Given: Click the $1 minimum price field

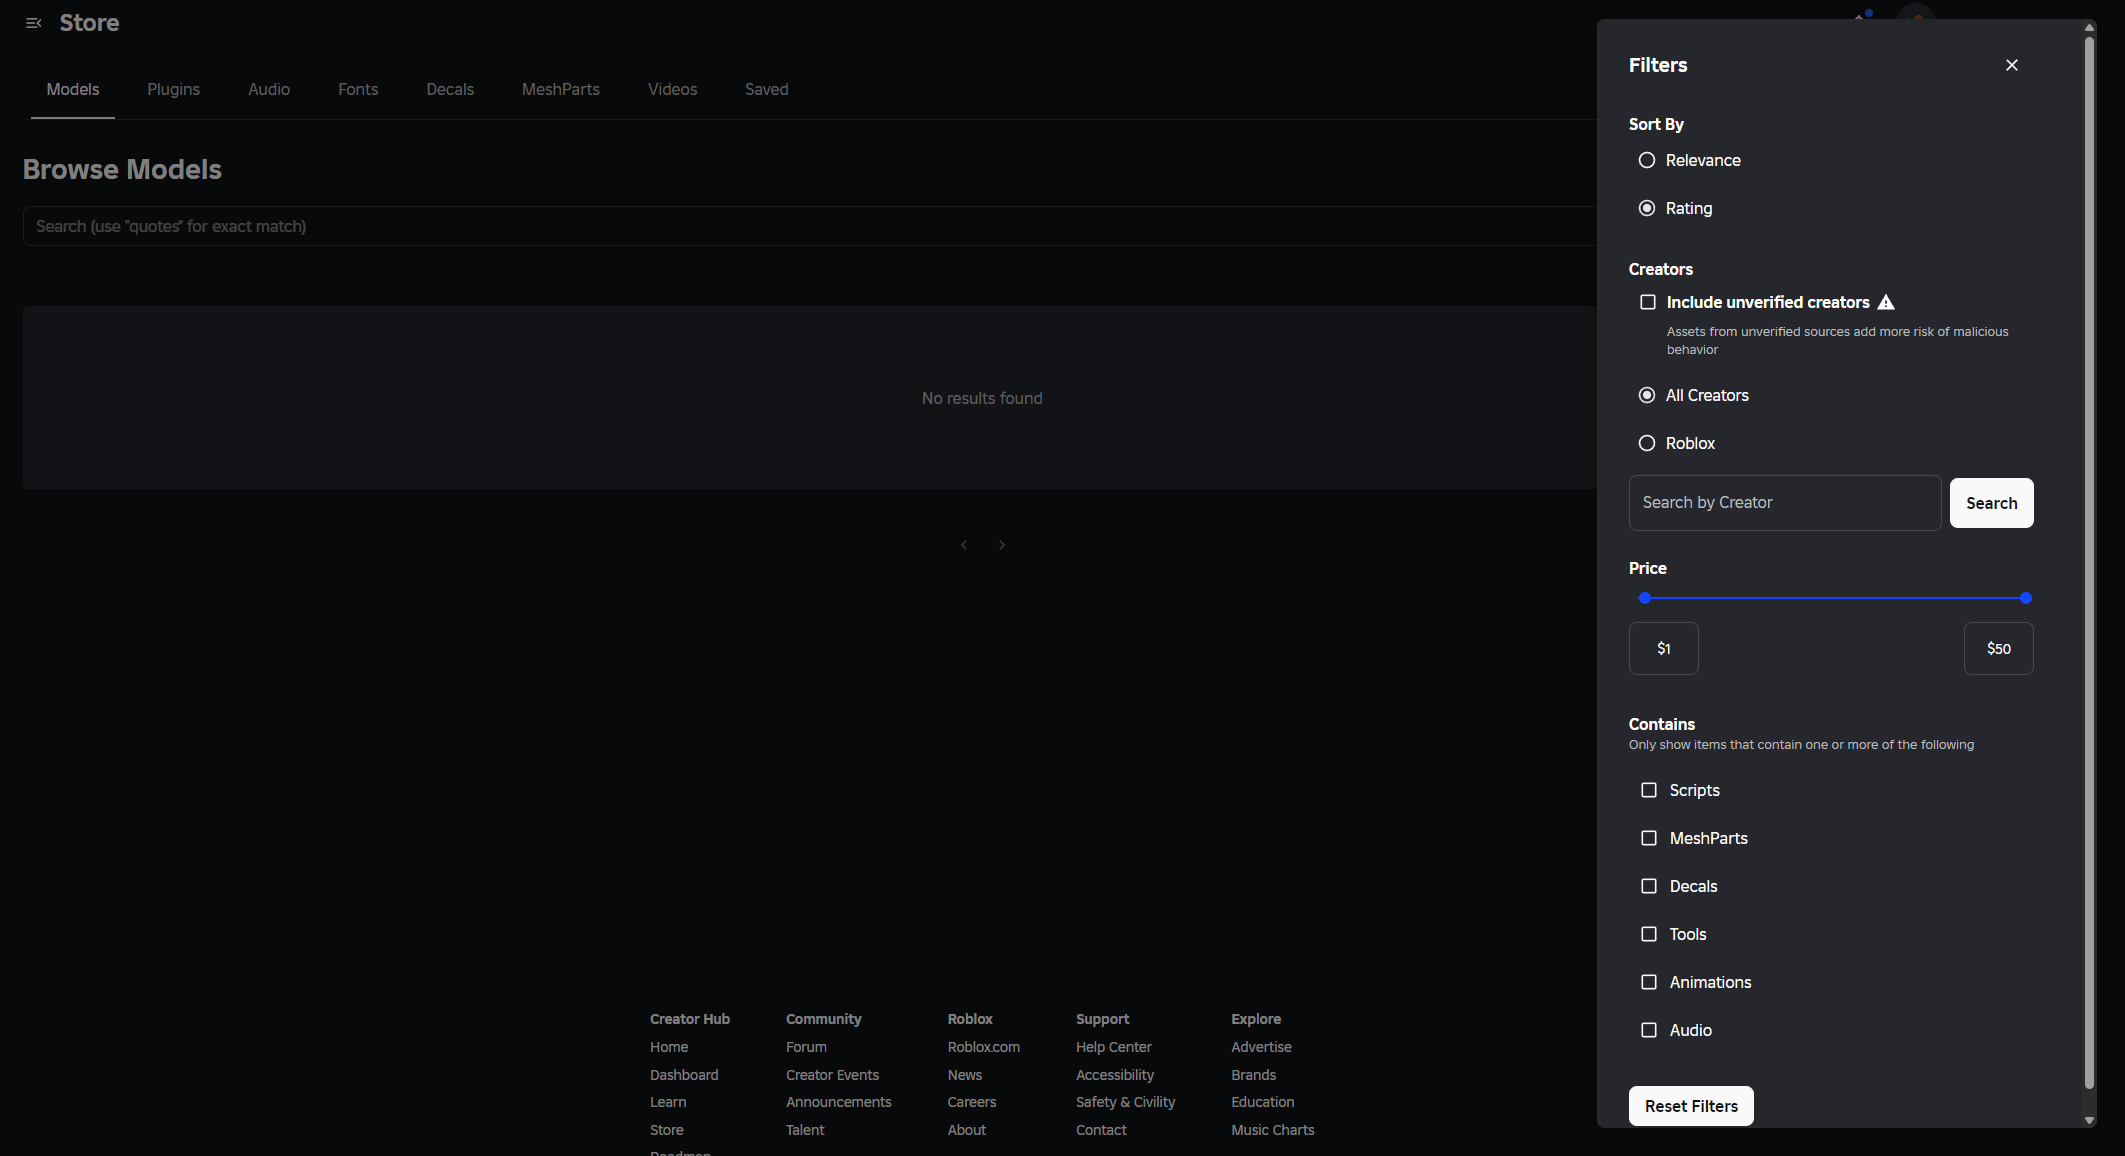Looking at the screenshot, I should click(1664, 648).
